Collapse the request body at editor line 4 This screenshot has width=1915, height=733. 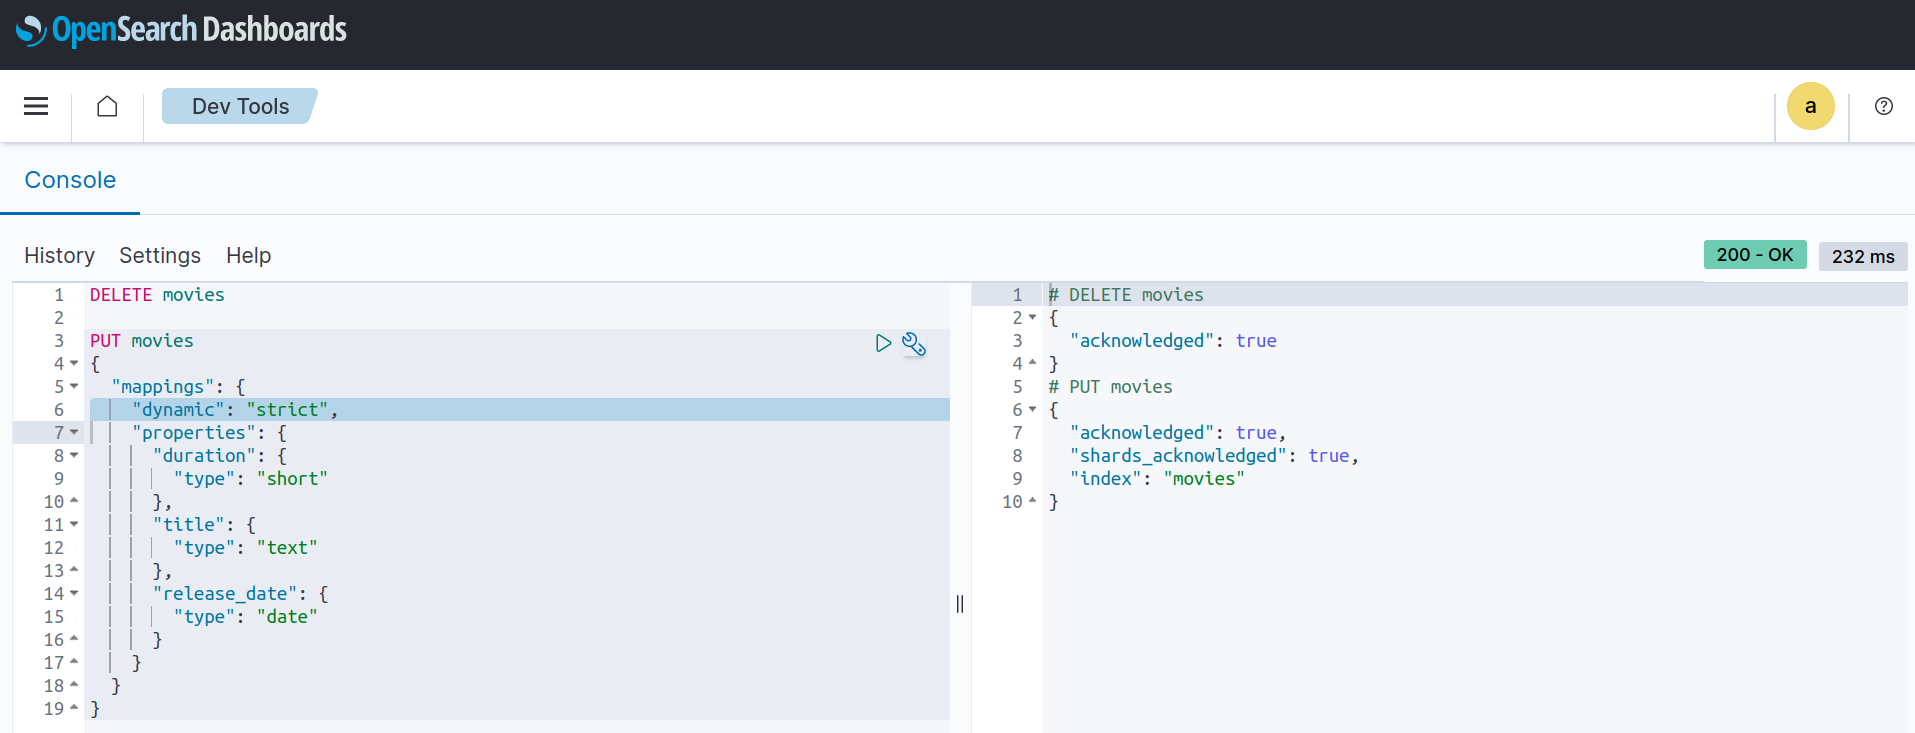pos(74,364)
